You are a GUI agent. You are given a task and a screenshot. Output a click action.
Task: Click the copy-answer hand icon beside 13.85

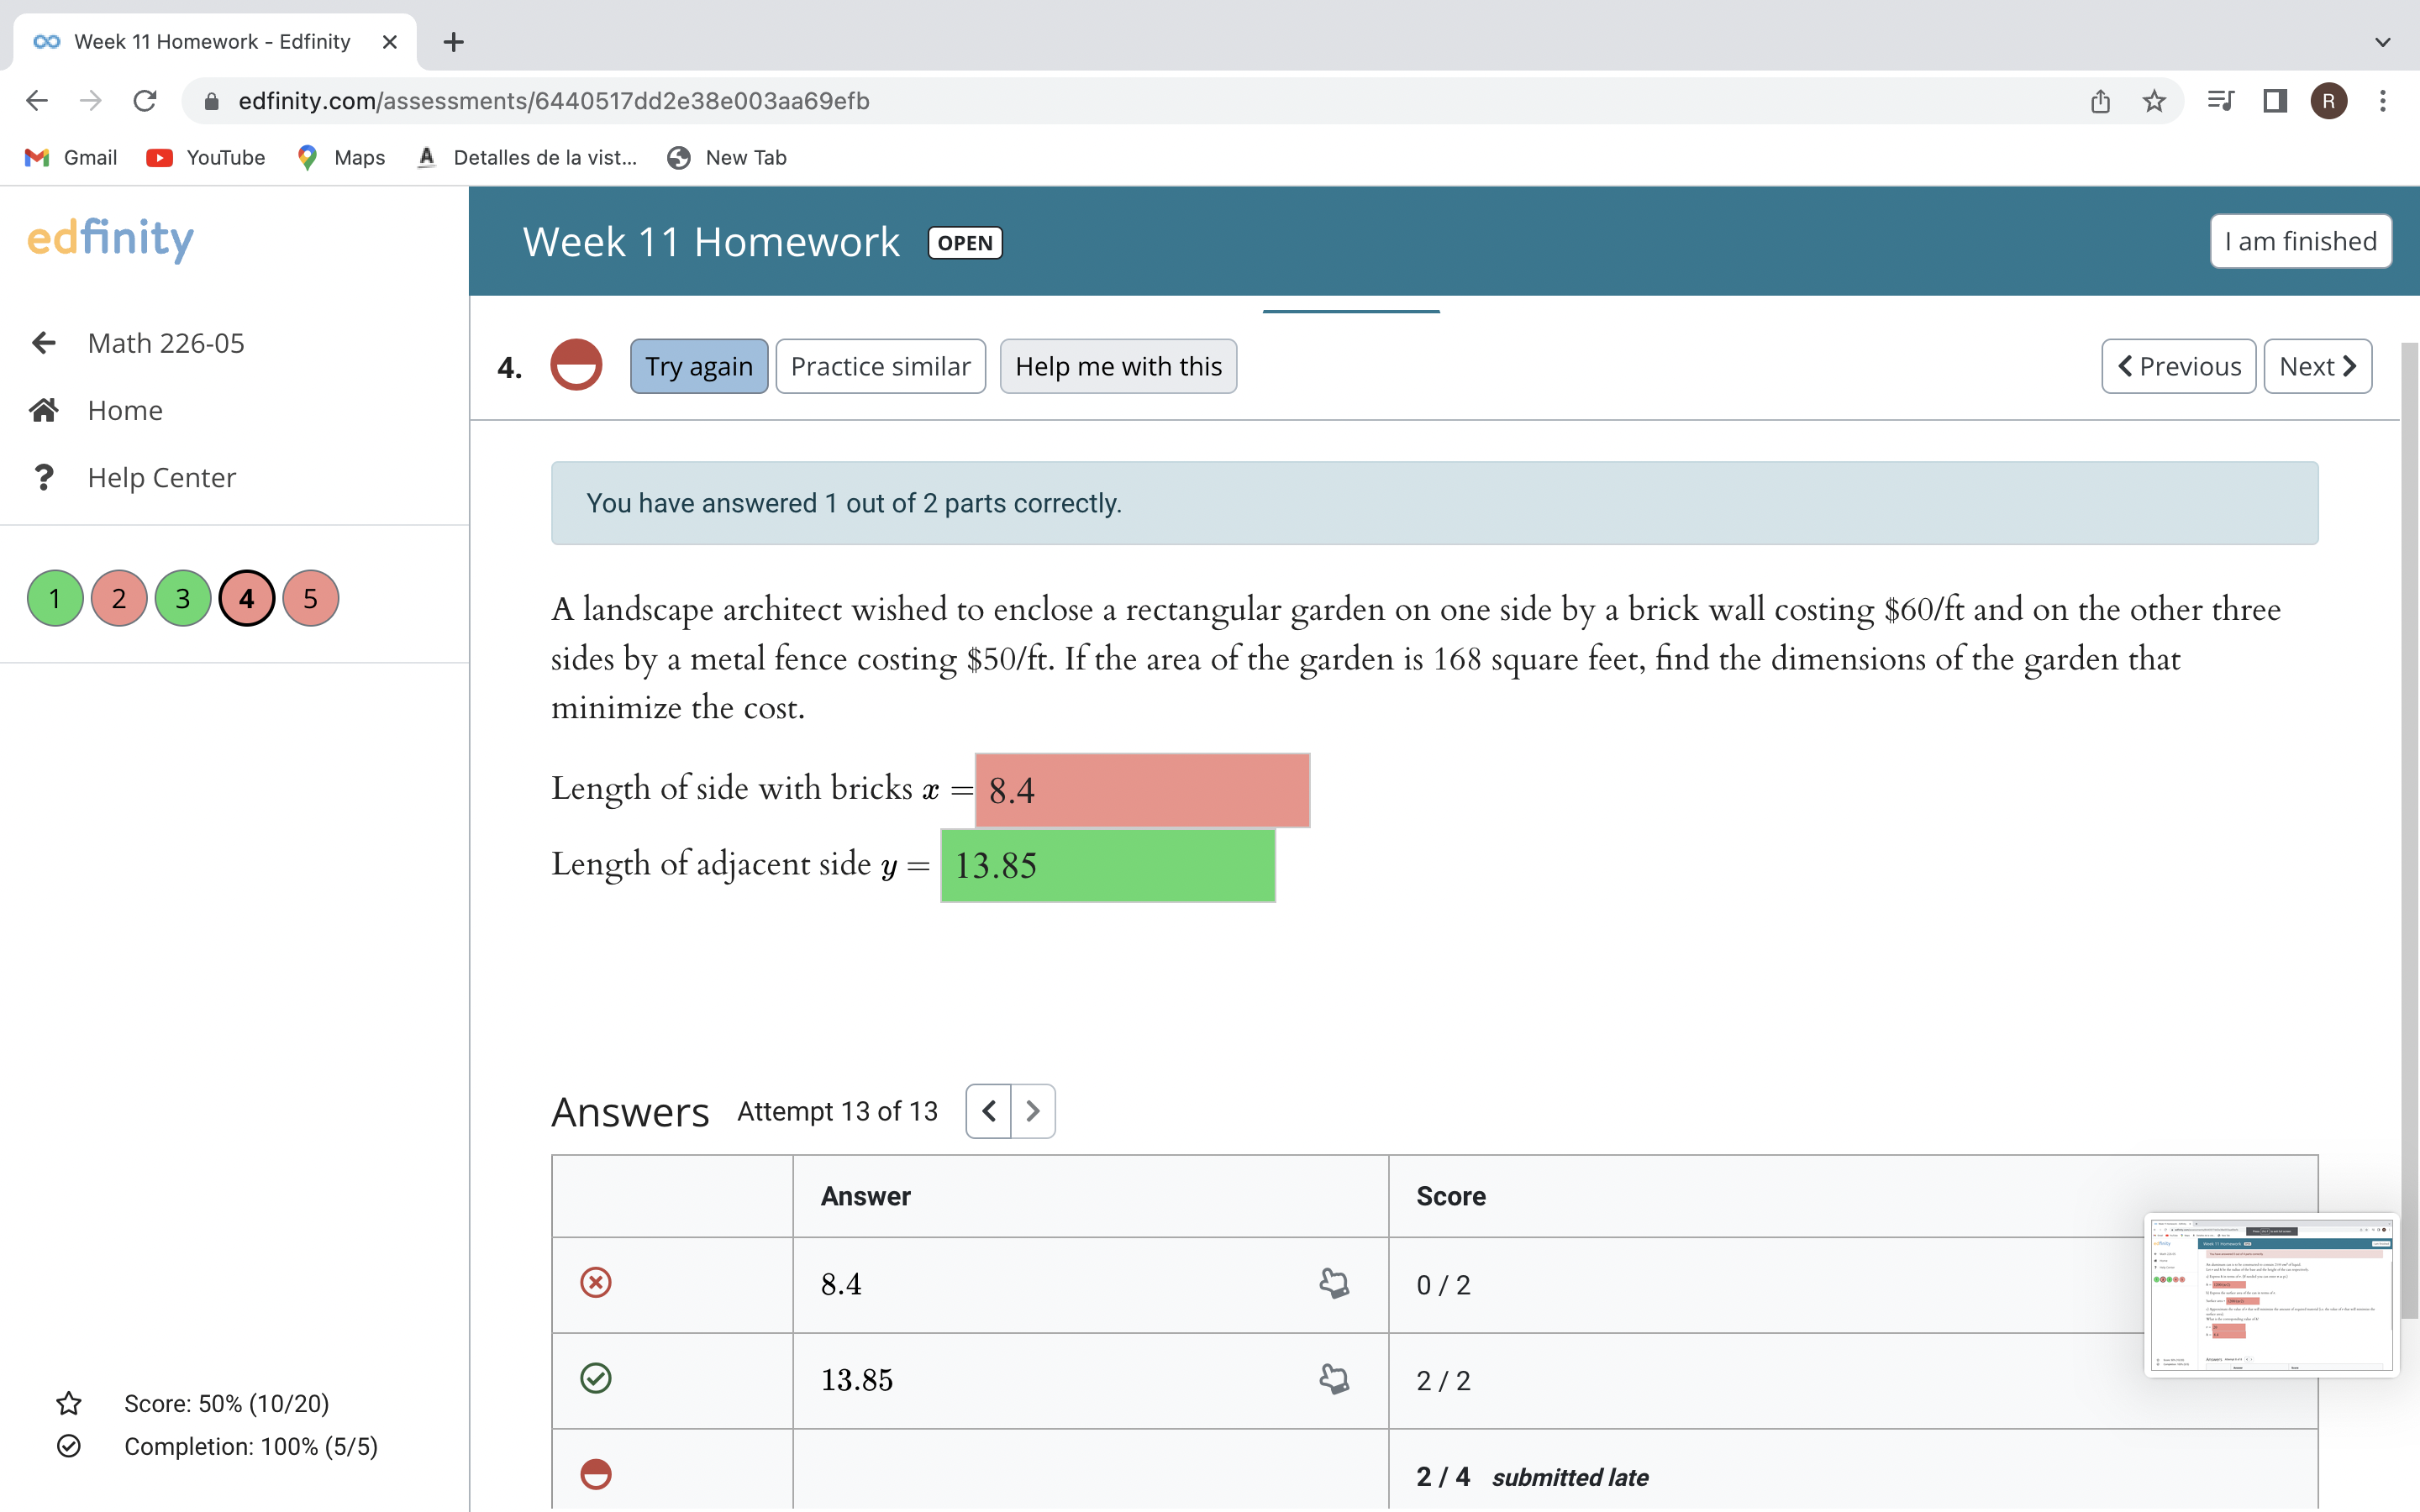pyautogui.click(x=1334, y=1379)
